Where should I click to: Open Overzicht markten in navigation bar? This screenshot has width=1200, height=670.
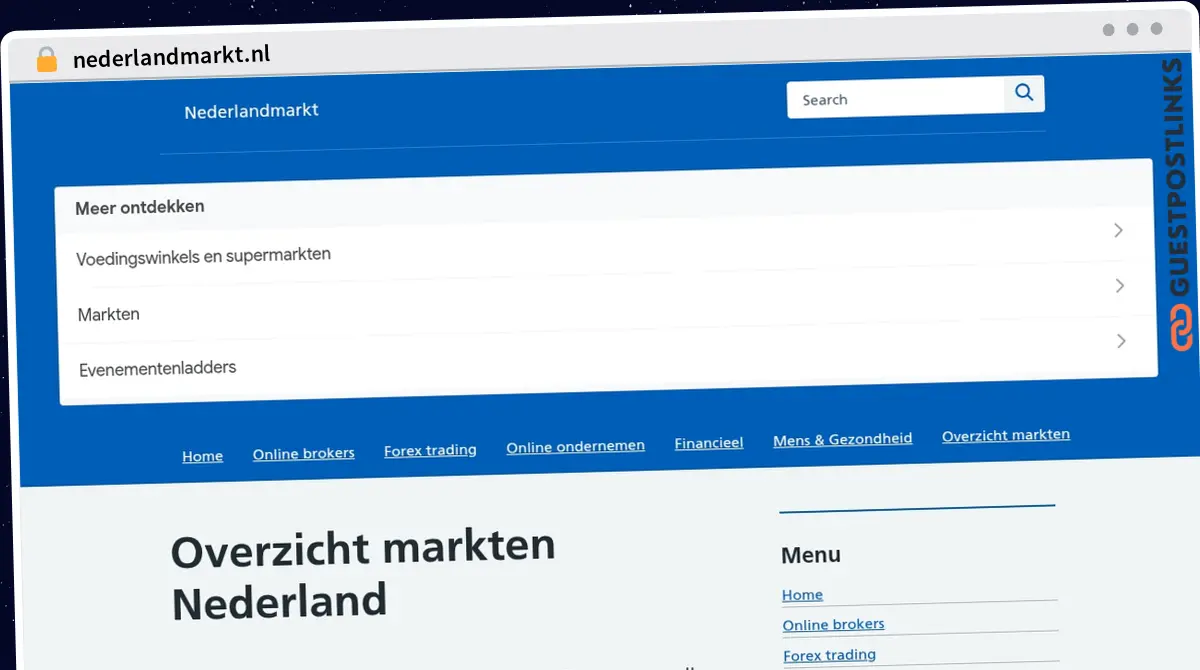1005,435
